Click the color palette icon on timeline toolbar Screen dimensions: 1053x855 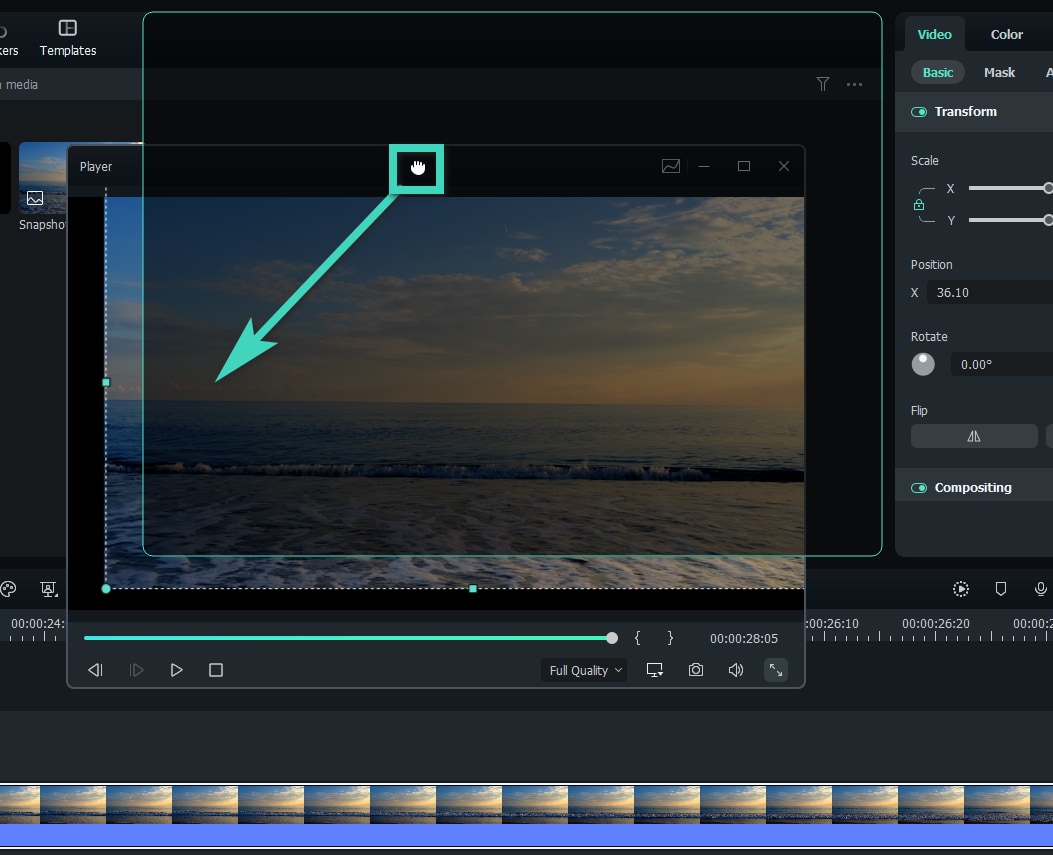click(8, 589)
